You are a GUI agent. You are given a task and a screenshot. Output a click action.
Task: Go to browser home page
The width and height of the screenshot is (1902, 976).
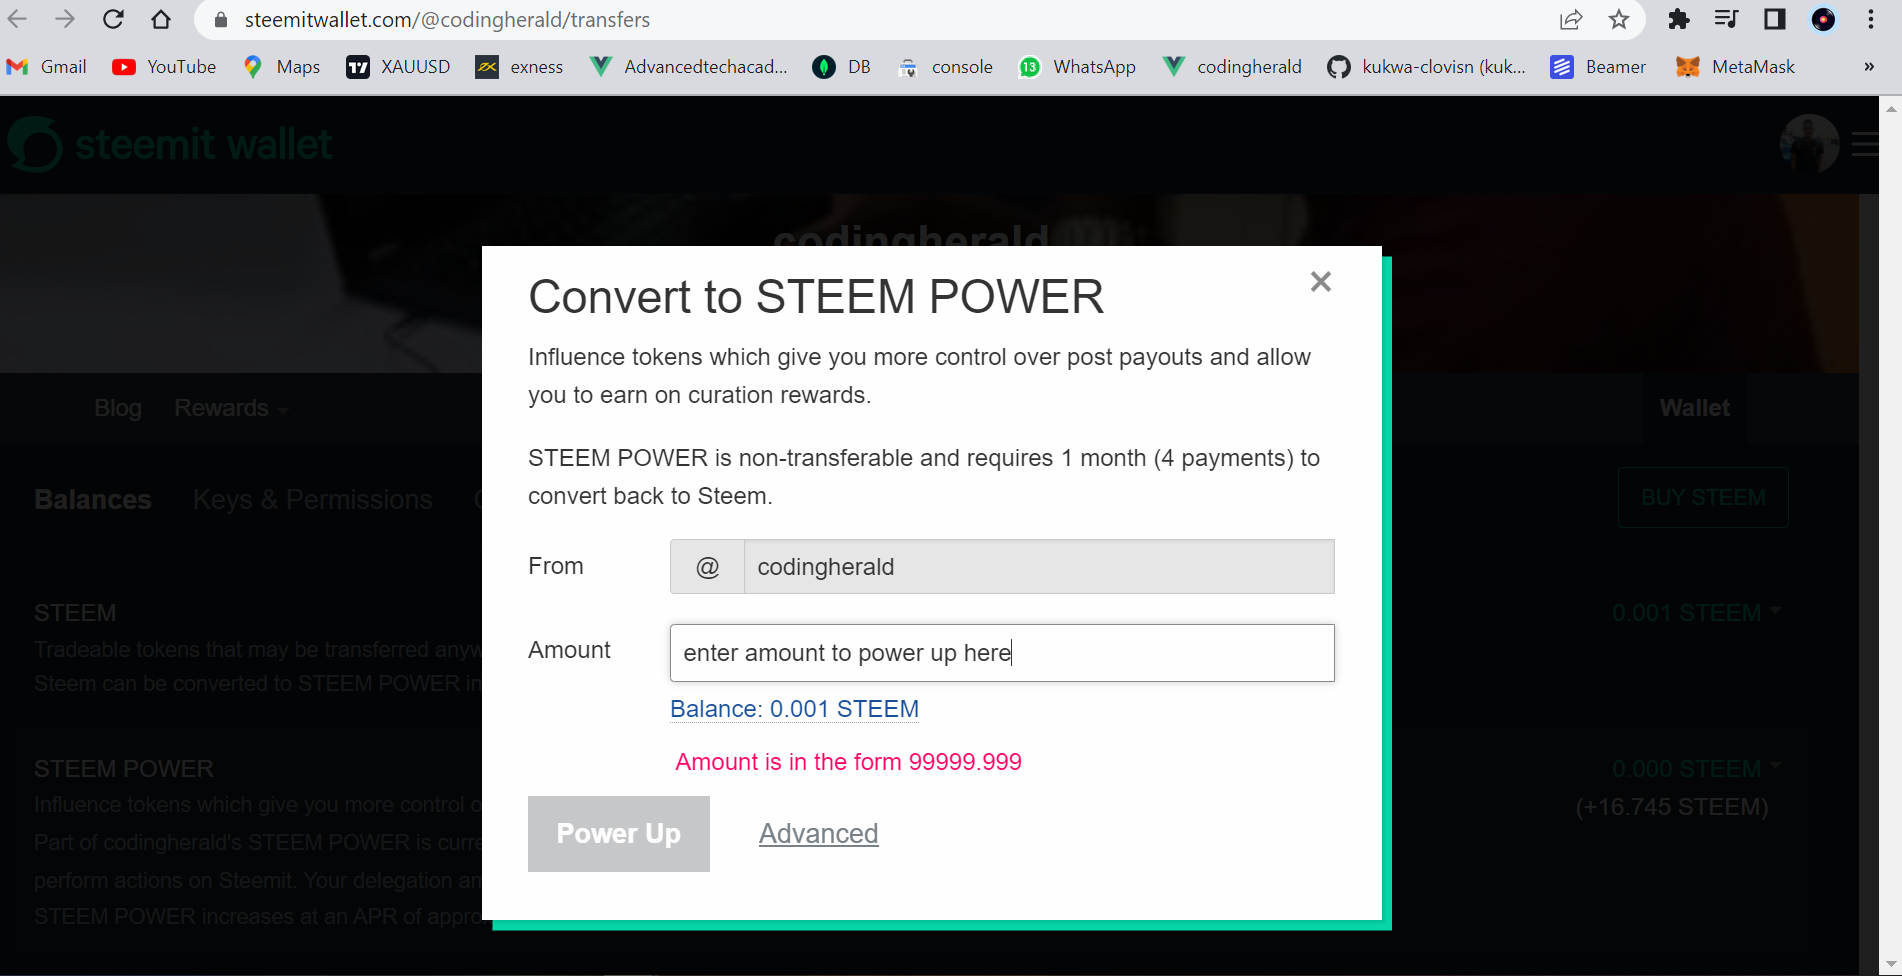pyautogui.click(x=161, y=19)
